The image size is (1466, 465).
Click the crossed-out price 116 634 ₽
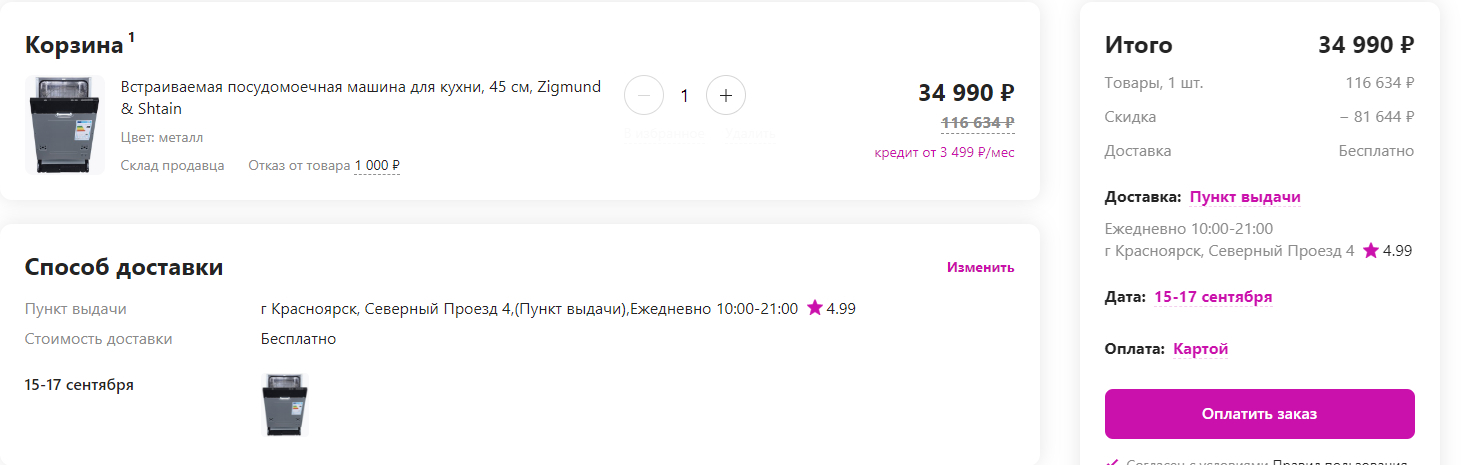click(977, 123)
